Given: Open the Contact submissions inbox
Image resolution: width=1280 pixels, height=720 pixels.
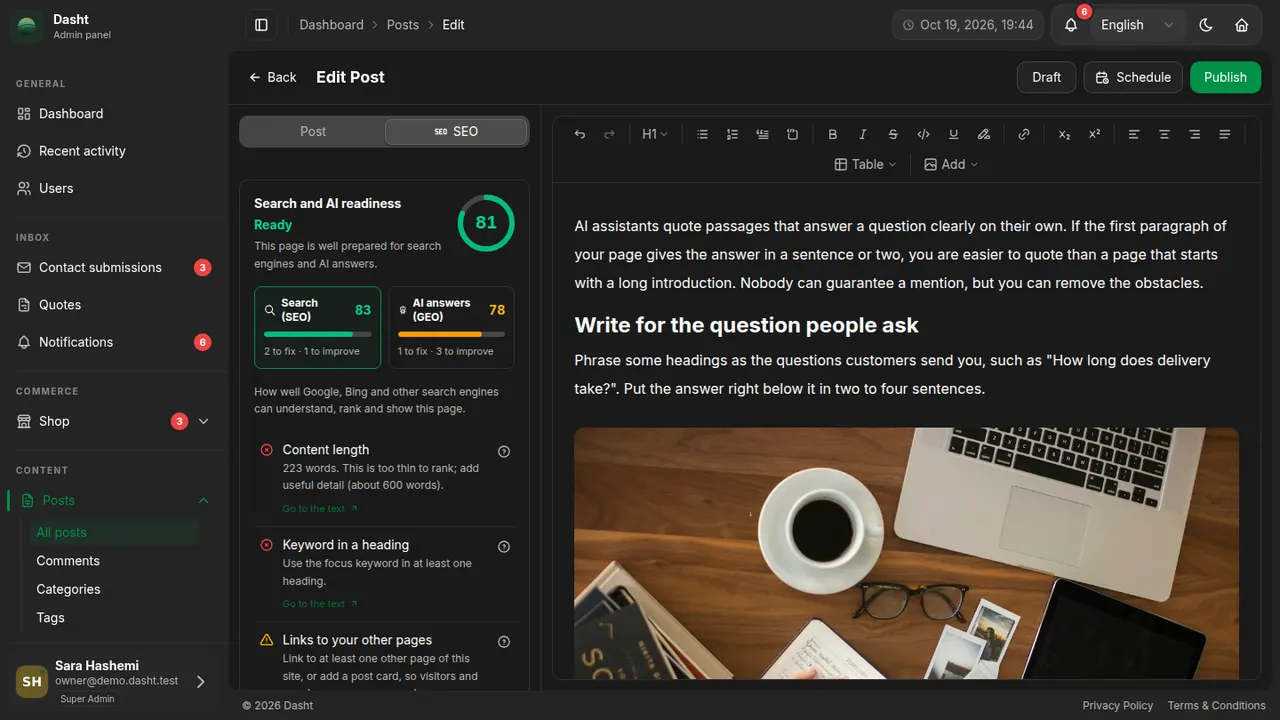Looking at the screenshot, I should click(x=114, y=267).
